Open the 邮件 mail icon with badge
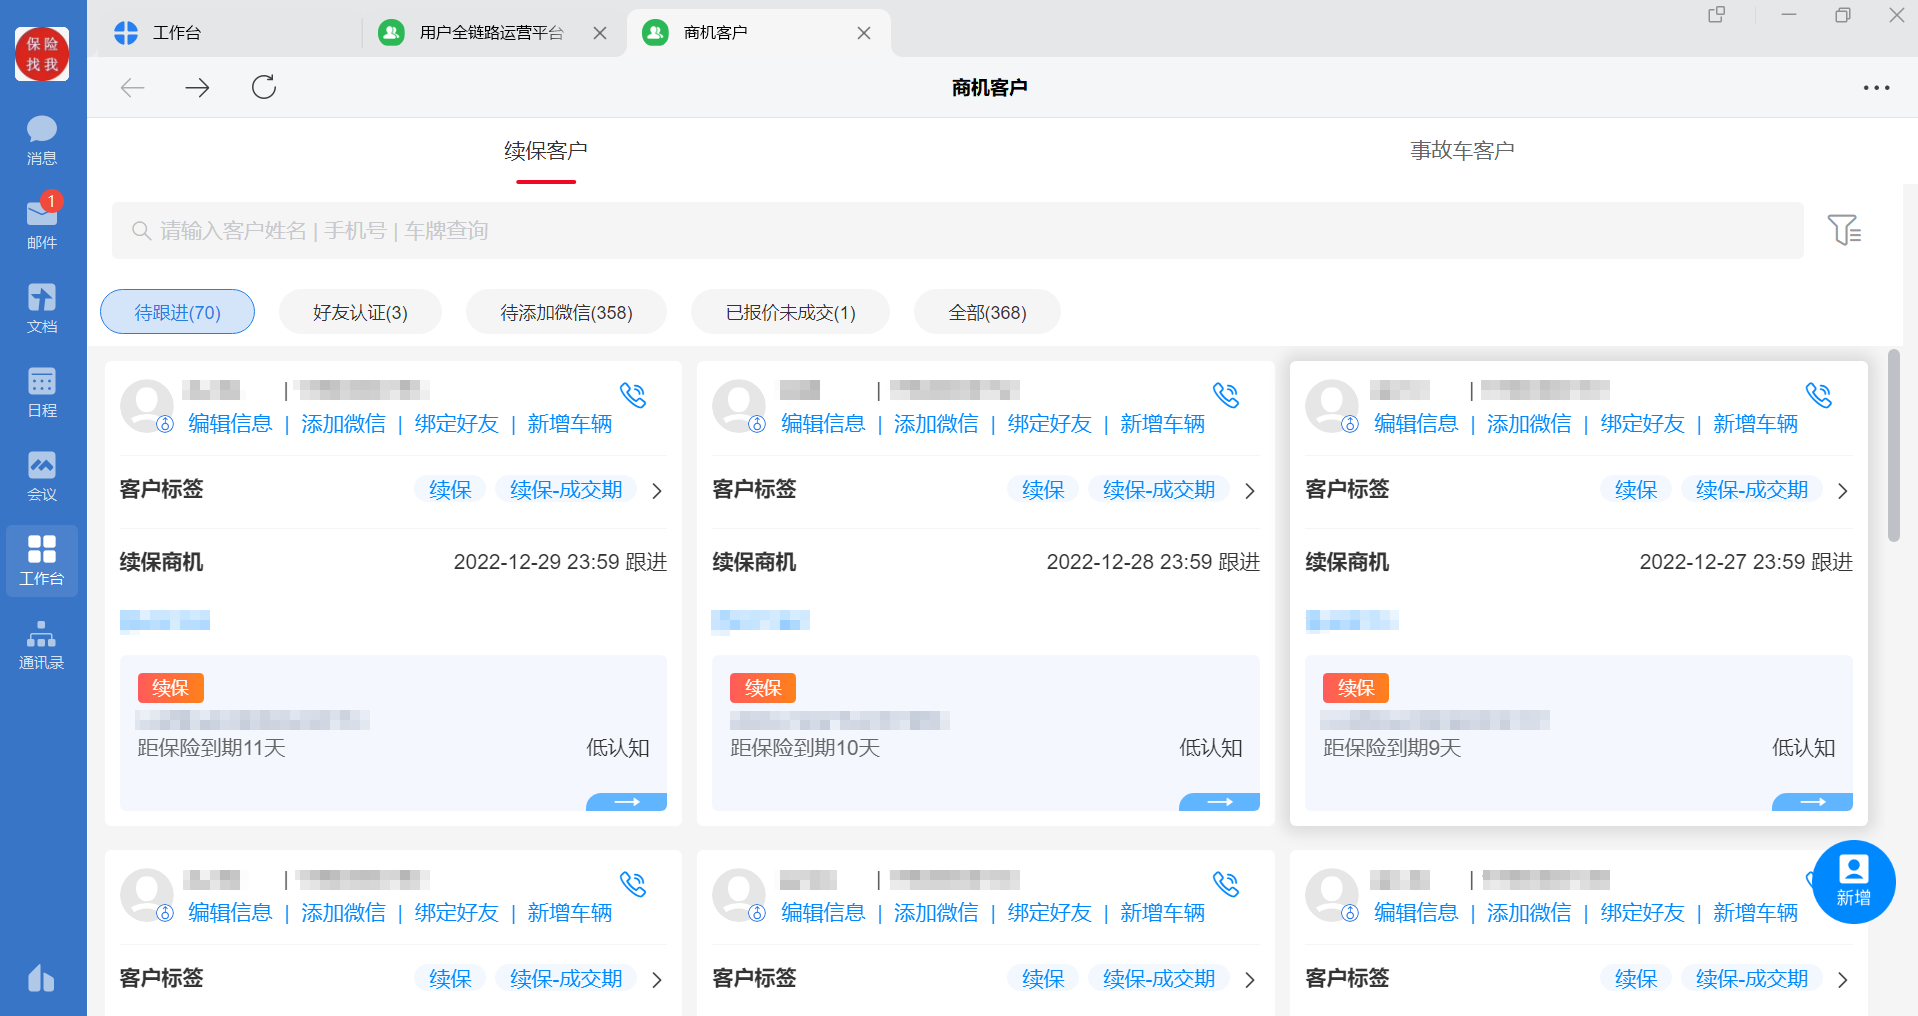The height and width of the screenshot is (1016, 1918). coord(42,222)
